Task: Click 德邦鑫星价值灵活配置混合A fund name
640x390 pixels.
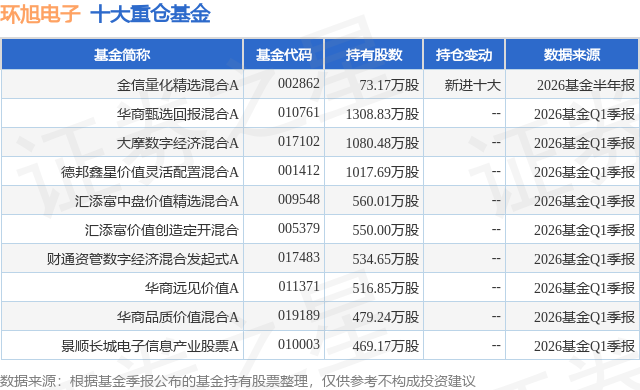Action: coord(150,172)
